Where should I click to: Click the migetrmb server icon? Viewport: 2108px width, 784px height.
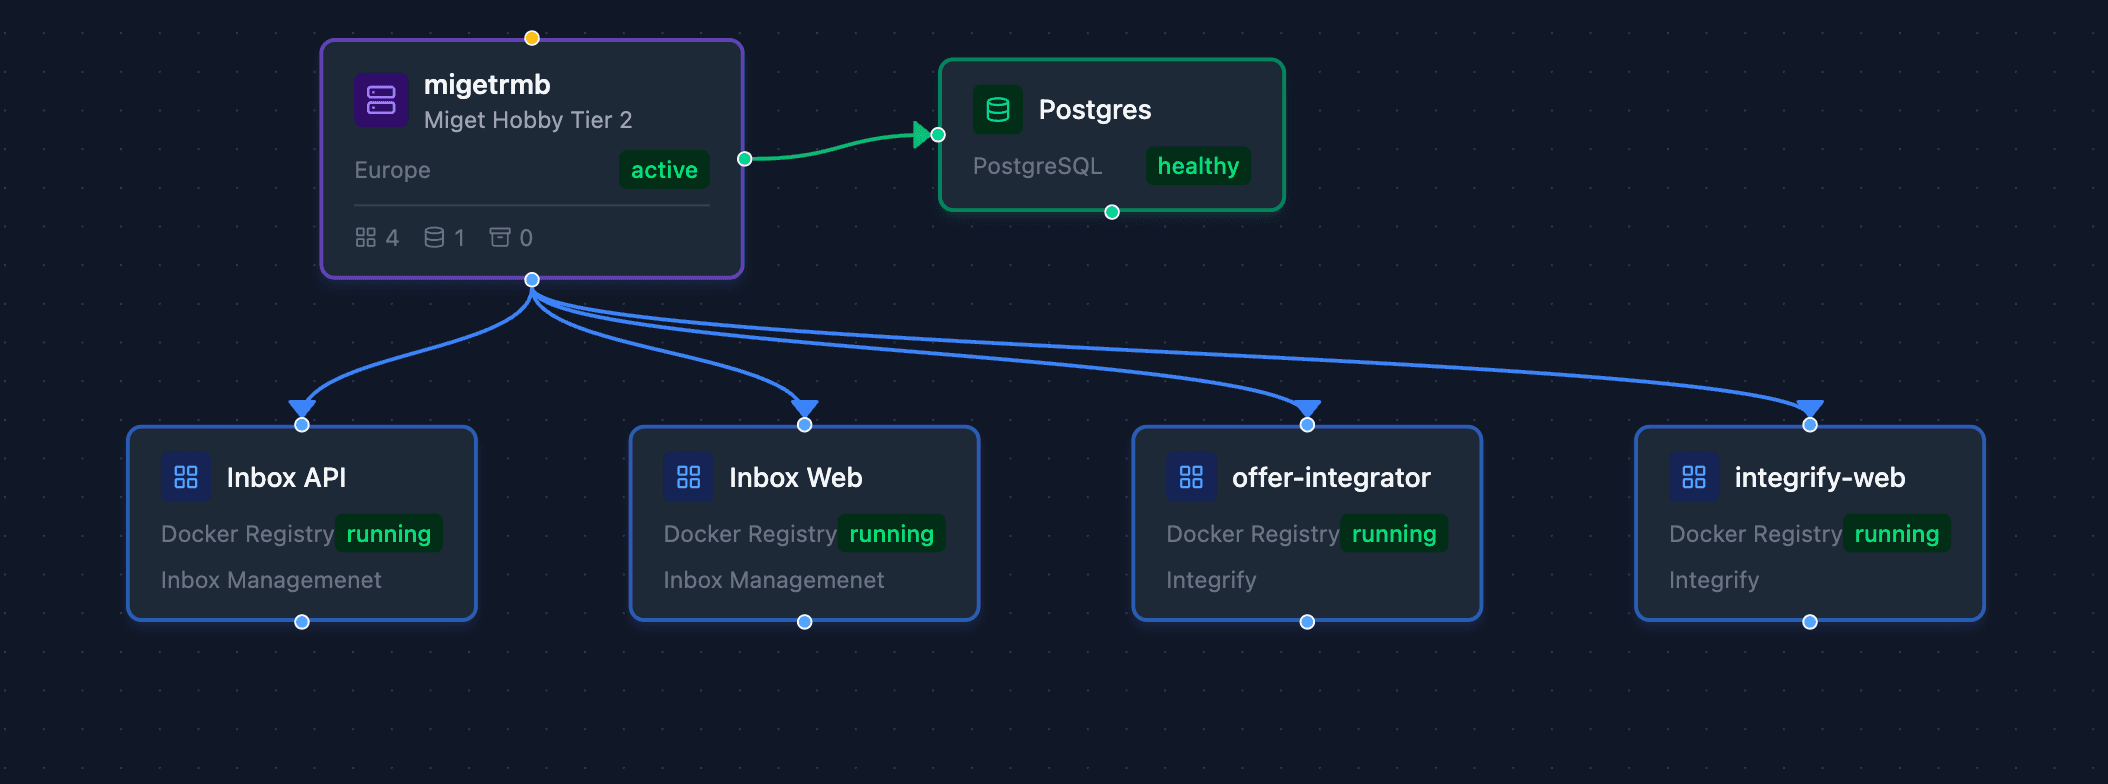(381, 100)
